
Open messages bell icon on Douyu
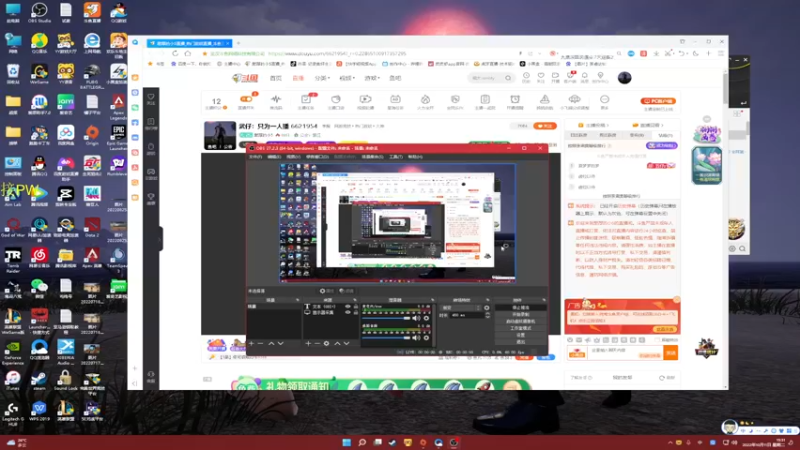[585, 77]
